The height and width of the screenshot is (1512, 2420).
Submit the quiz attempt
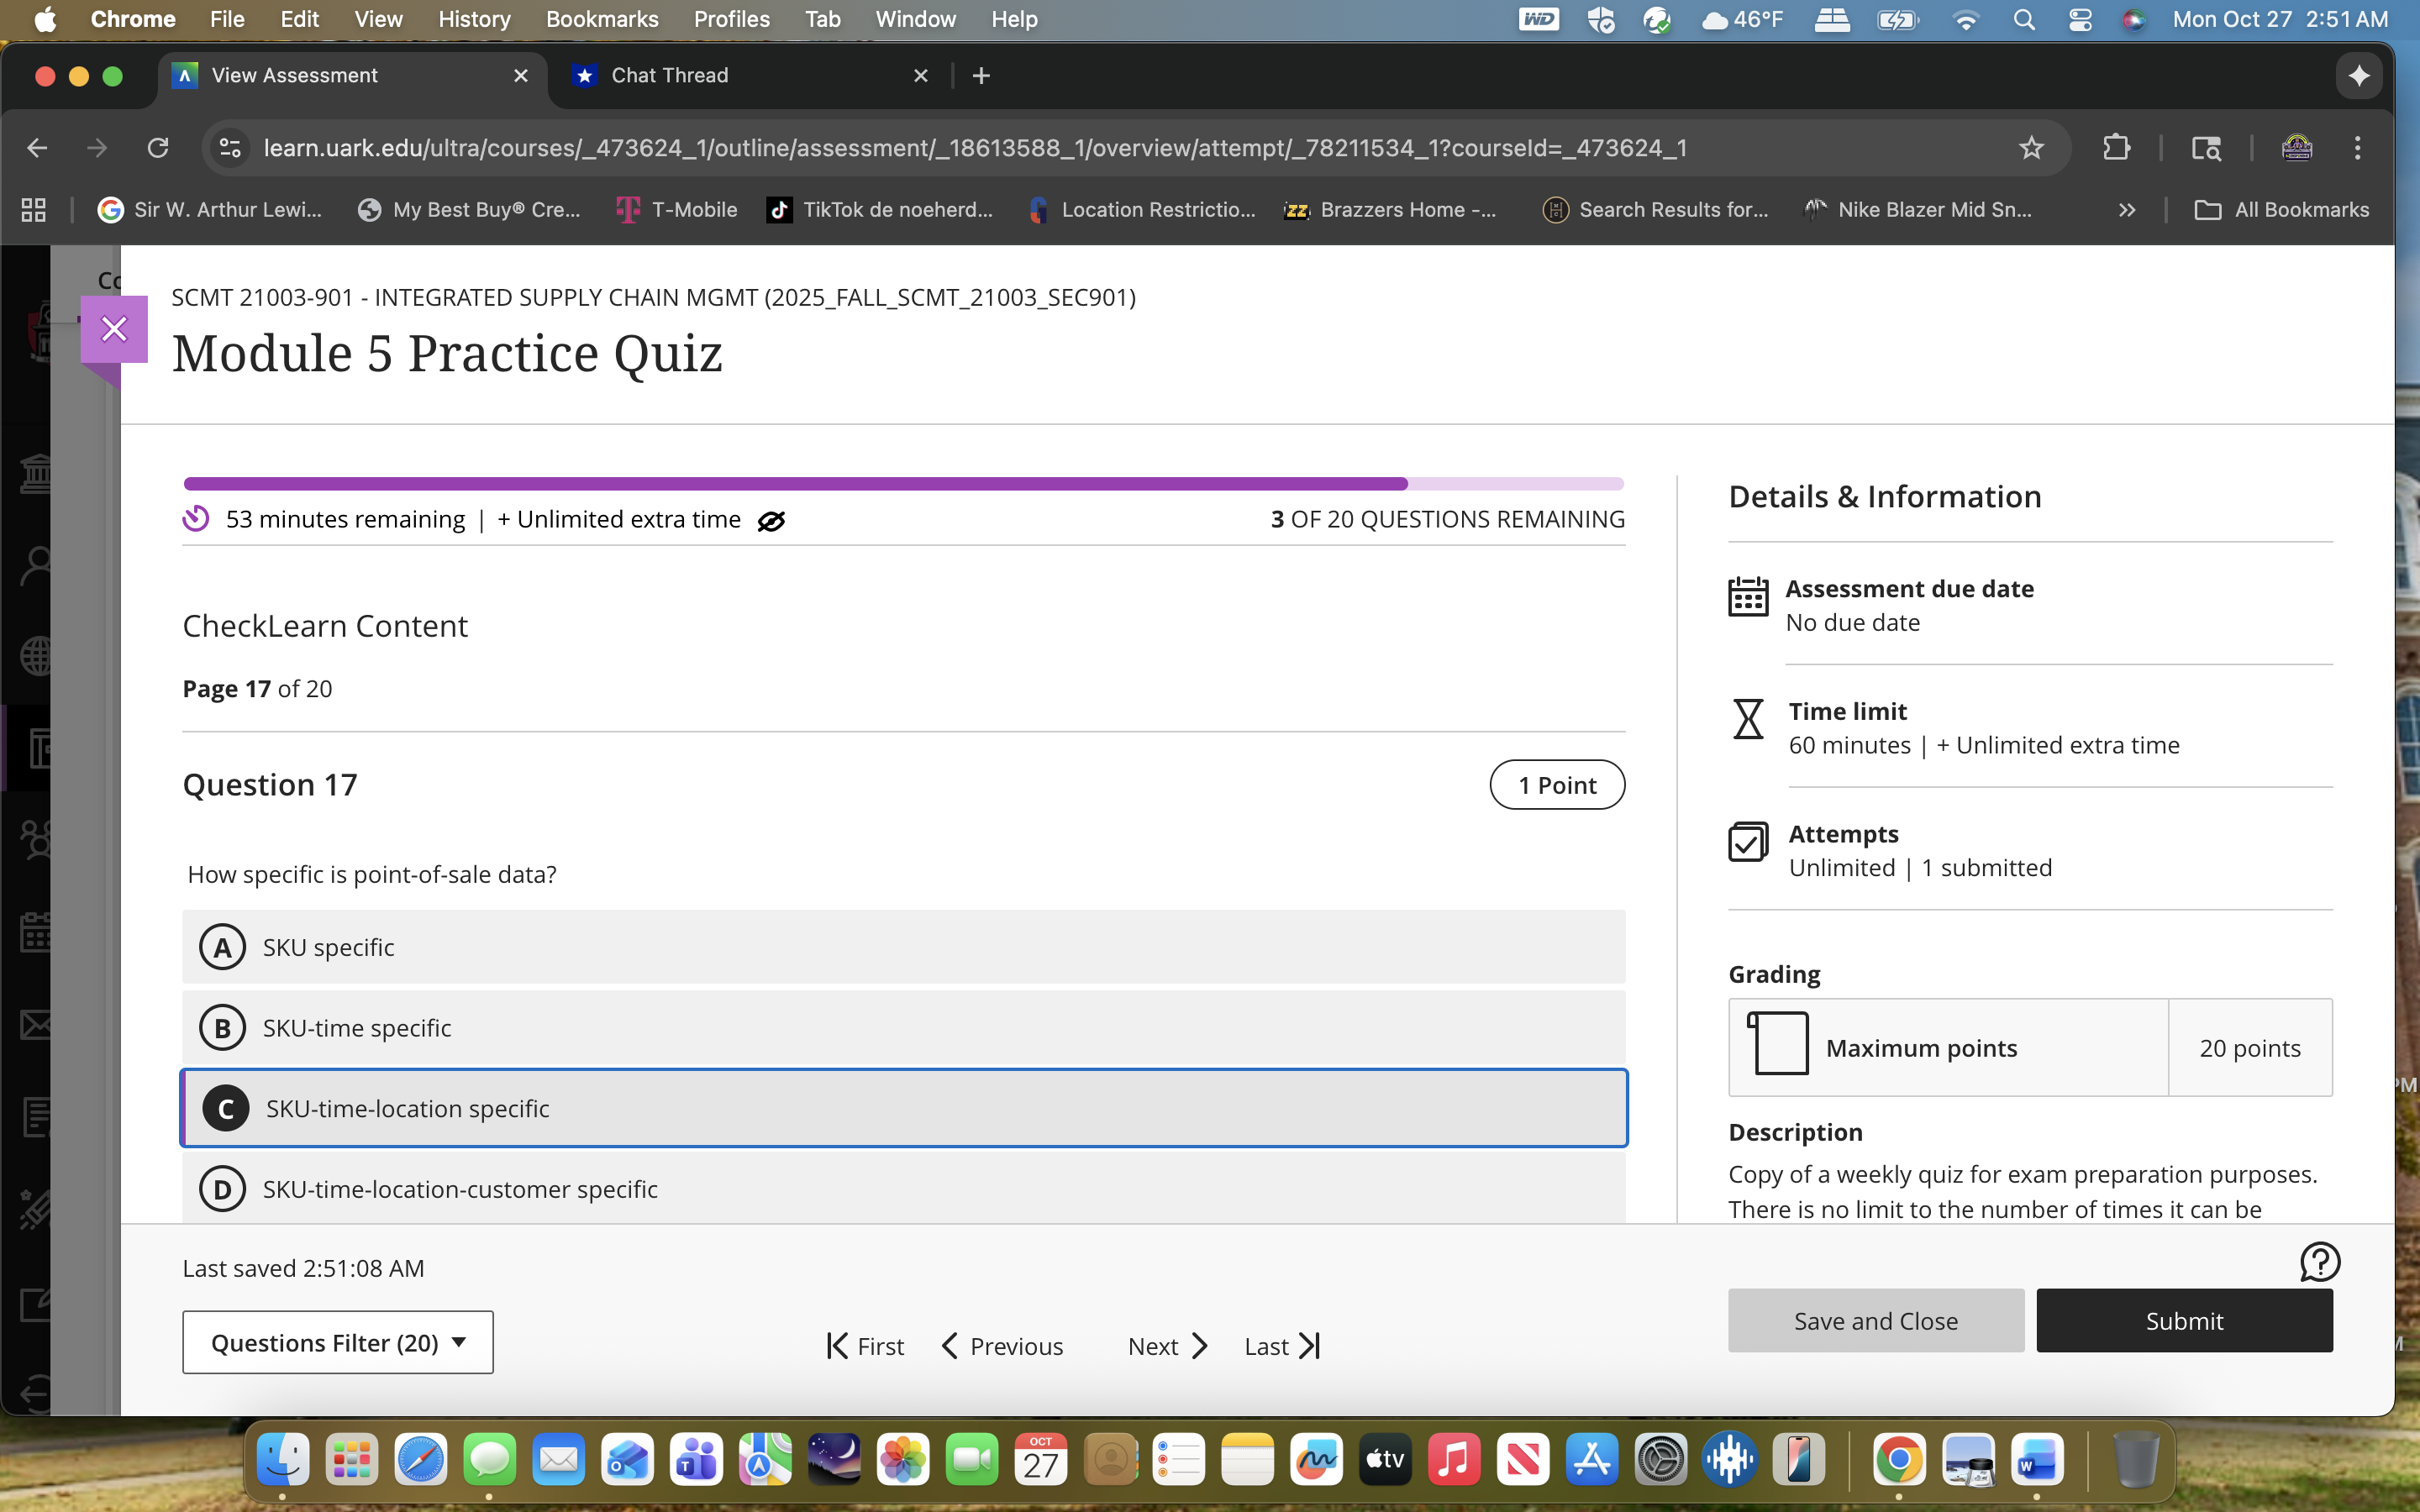pos(2184,1321)
